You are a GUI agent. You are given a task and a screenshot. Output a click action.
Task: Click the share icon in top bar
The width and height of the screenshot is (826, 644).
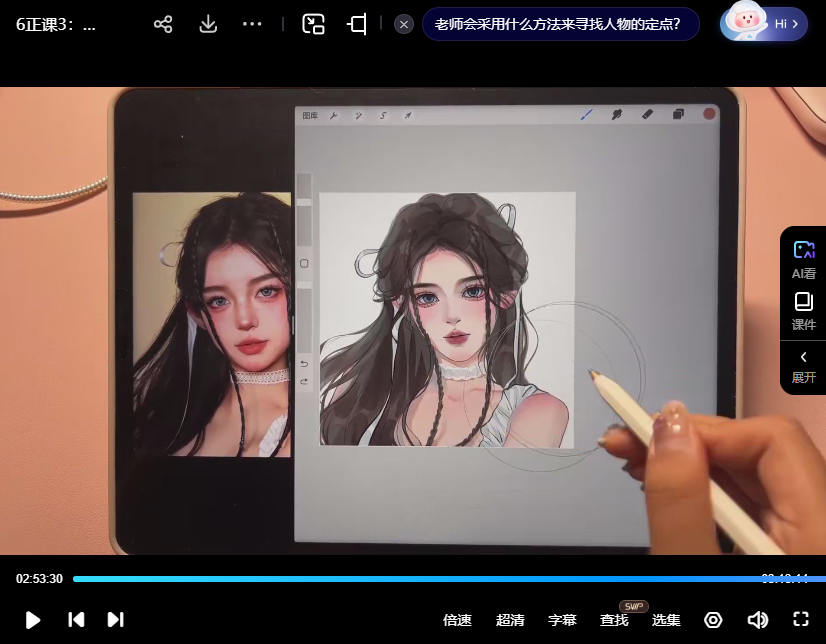click(x=163, y=24)
